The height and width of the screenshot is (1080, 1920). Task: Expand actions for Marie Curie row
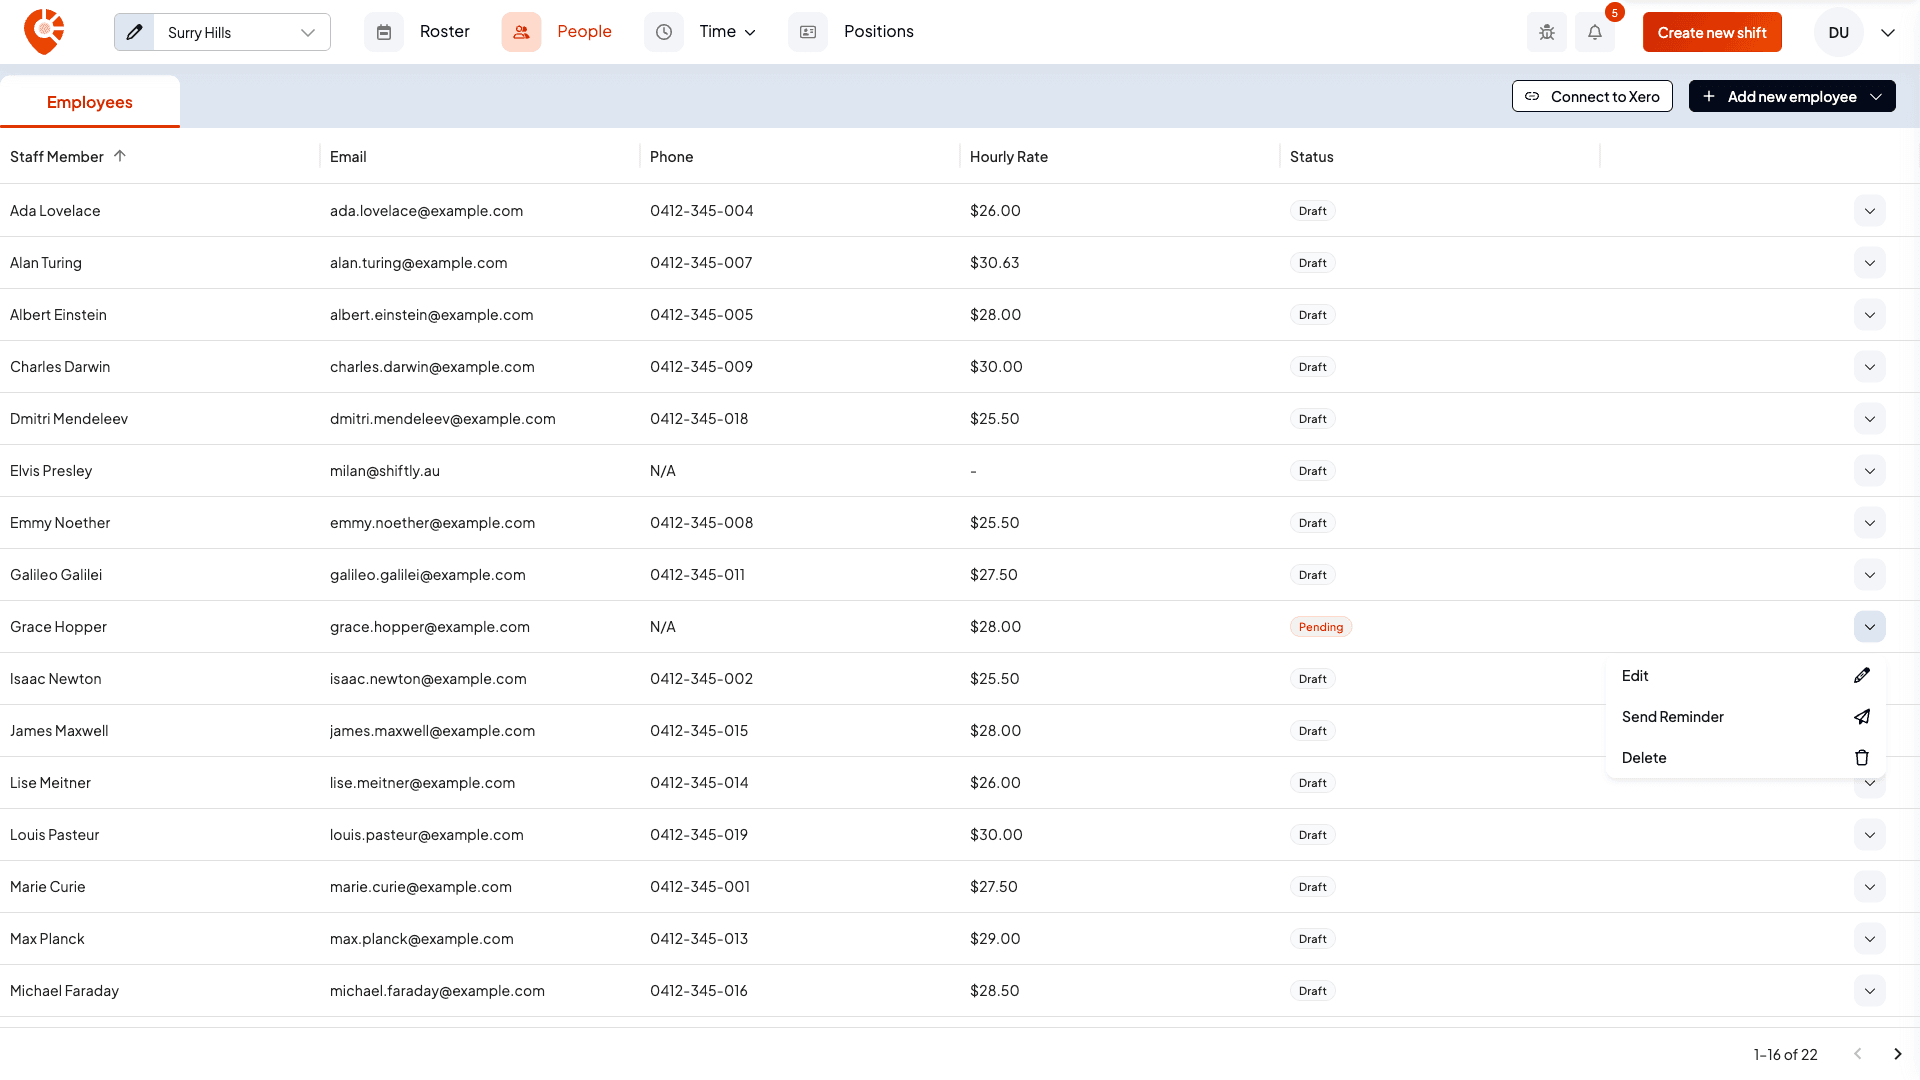[1869, 887]
